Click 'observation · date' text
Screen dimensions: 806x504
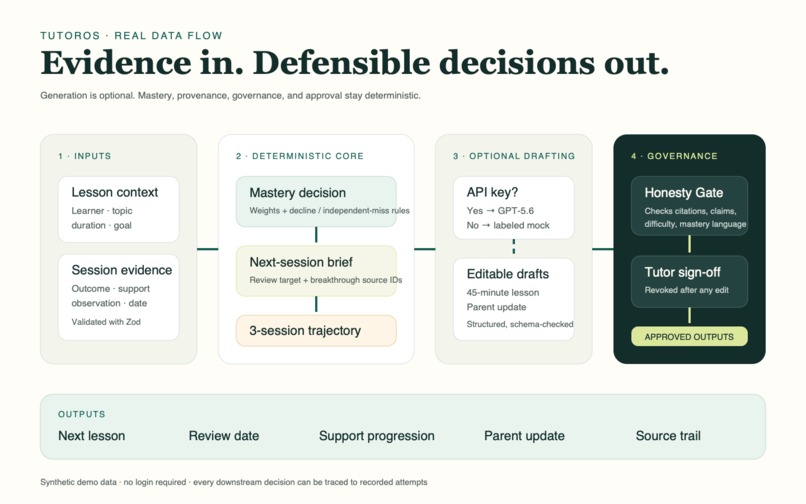pyautogui.click(x=109, y=303)
